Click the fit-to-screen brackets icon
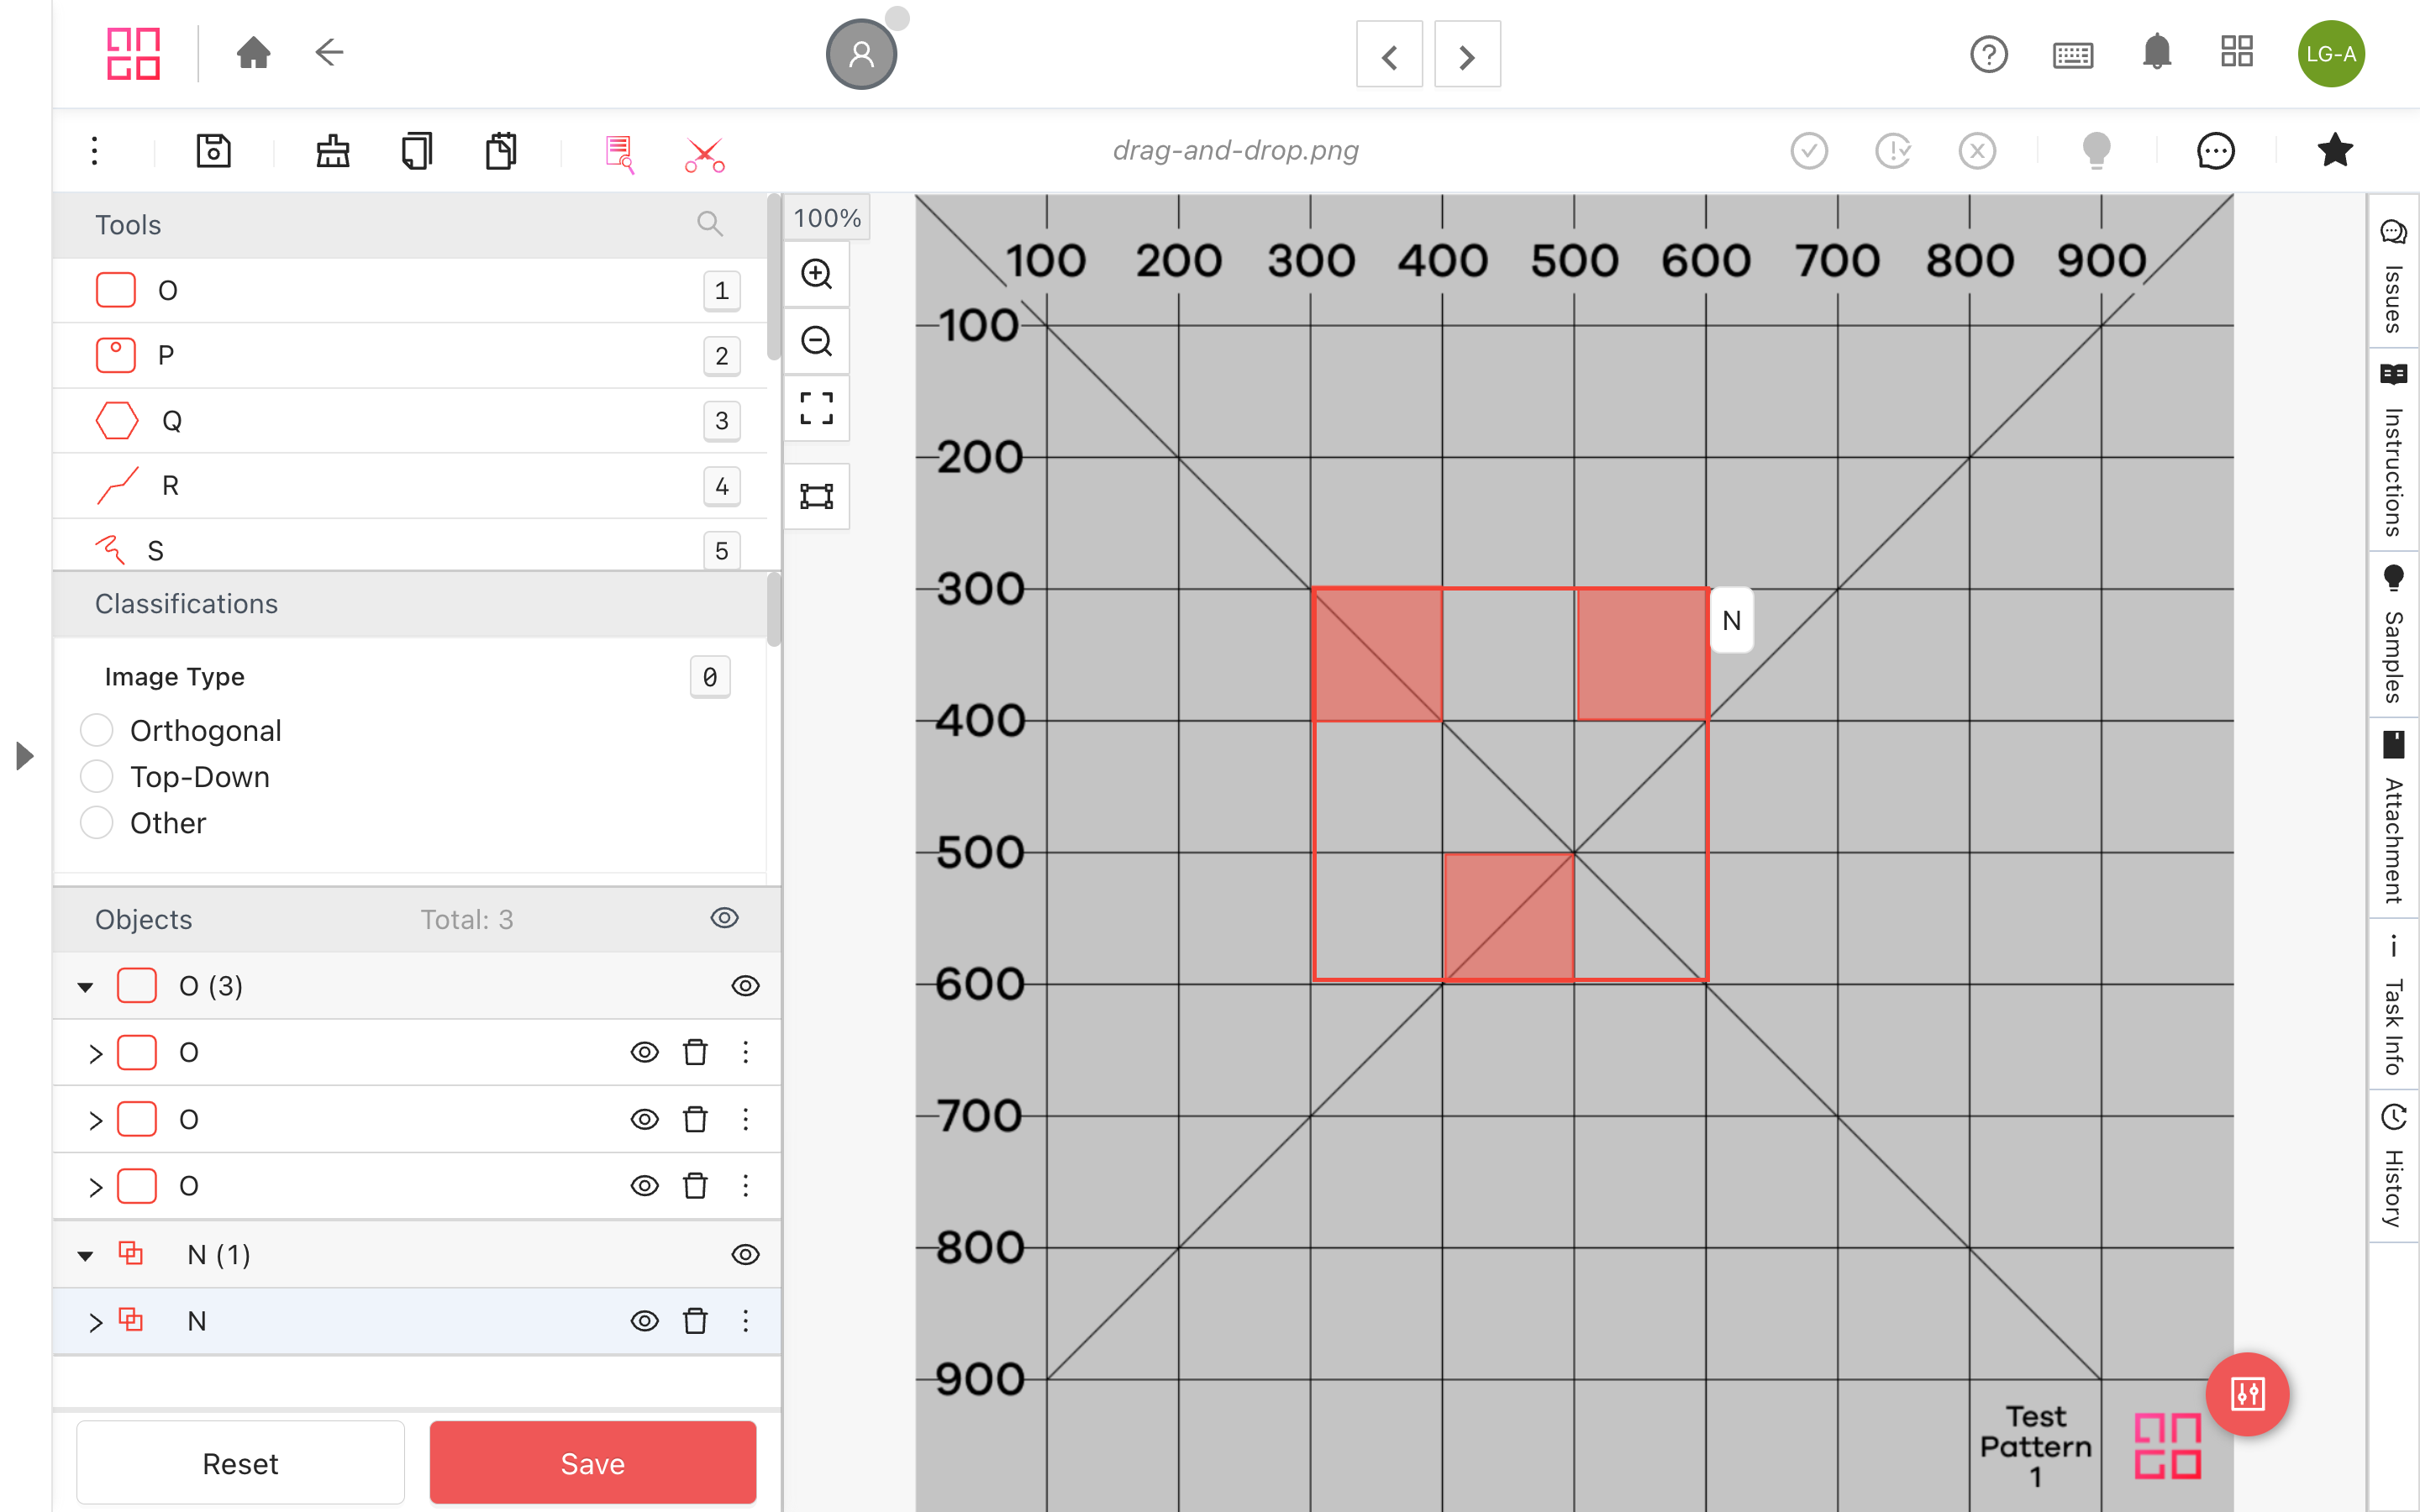 [x=816, y=408]
